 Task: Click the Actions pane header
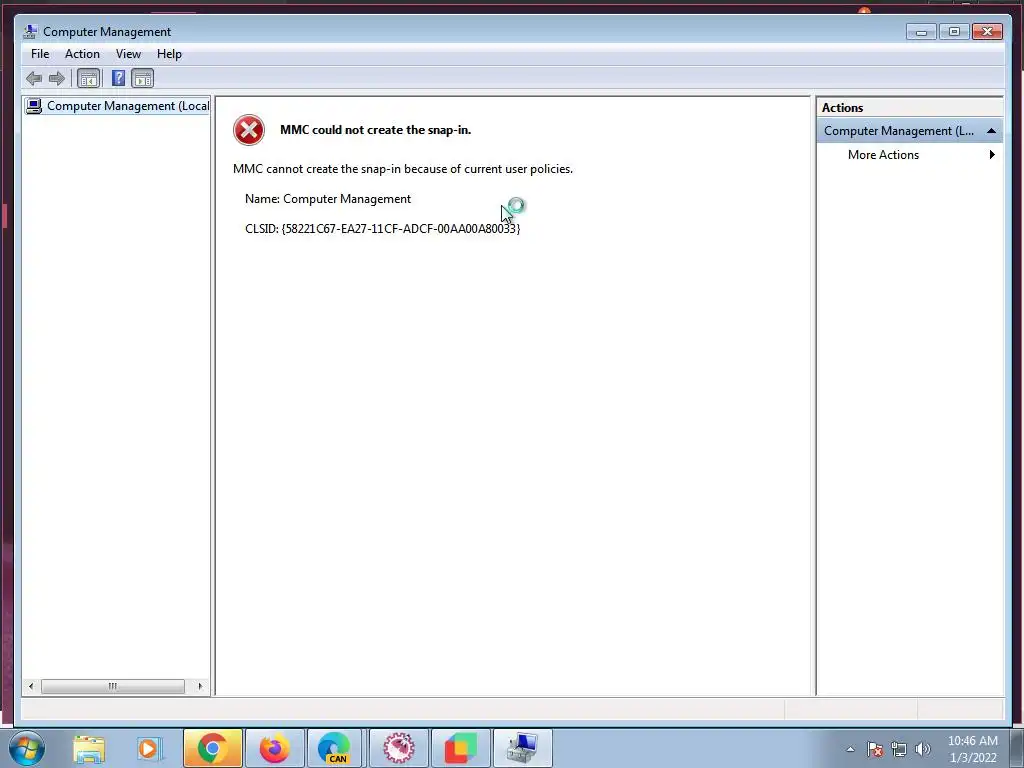click(910, 108)
